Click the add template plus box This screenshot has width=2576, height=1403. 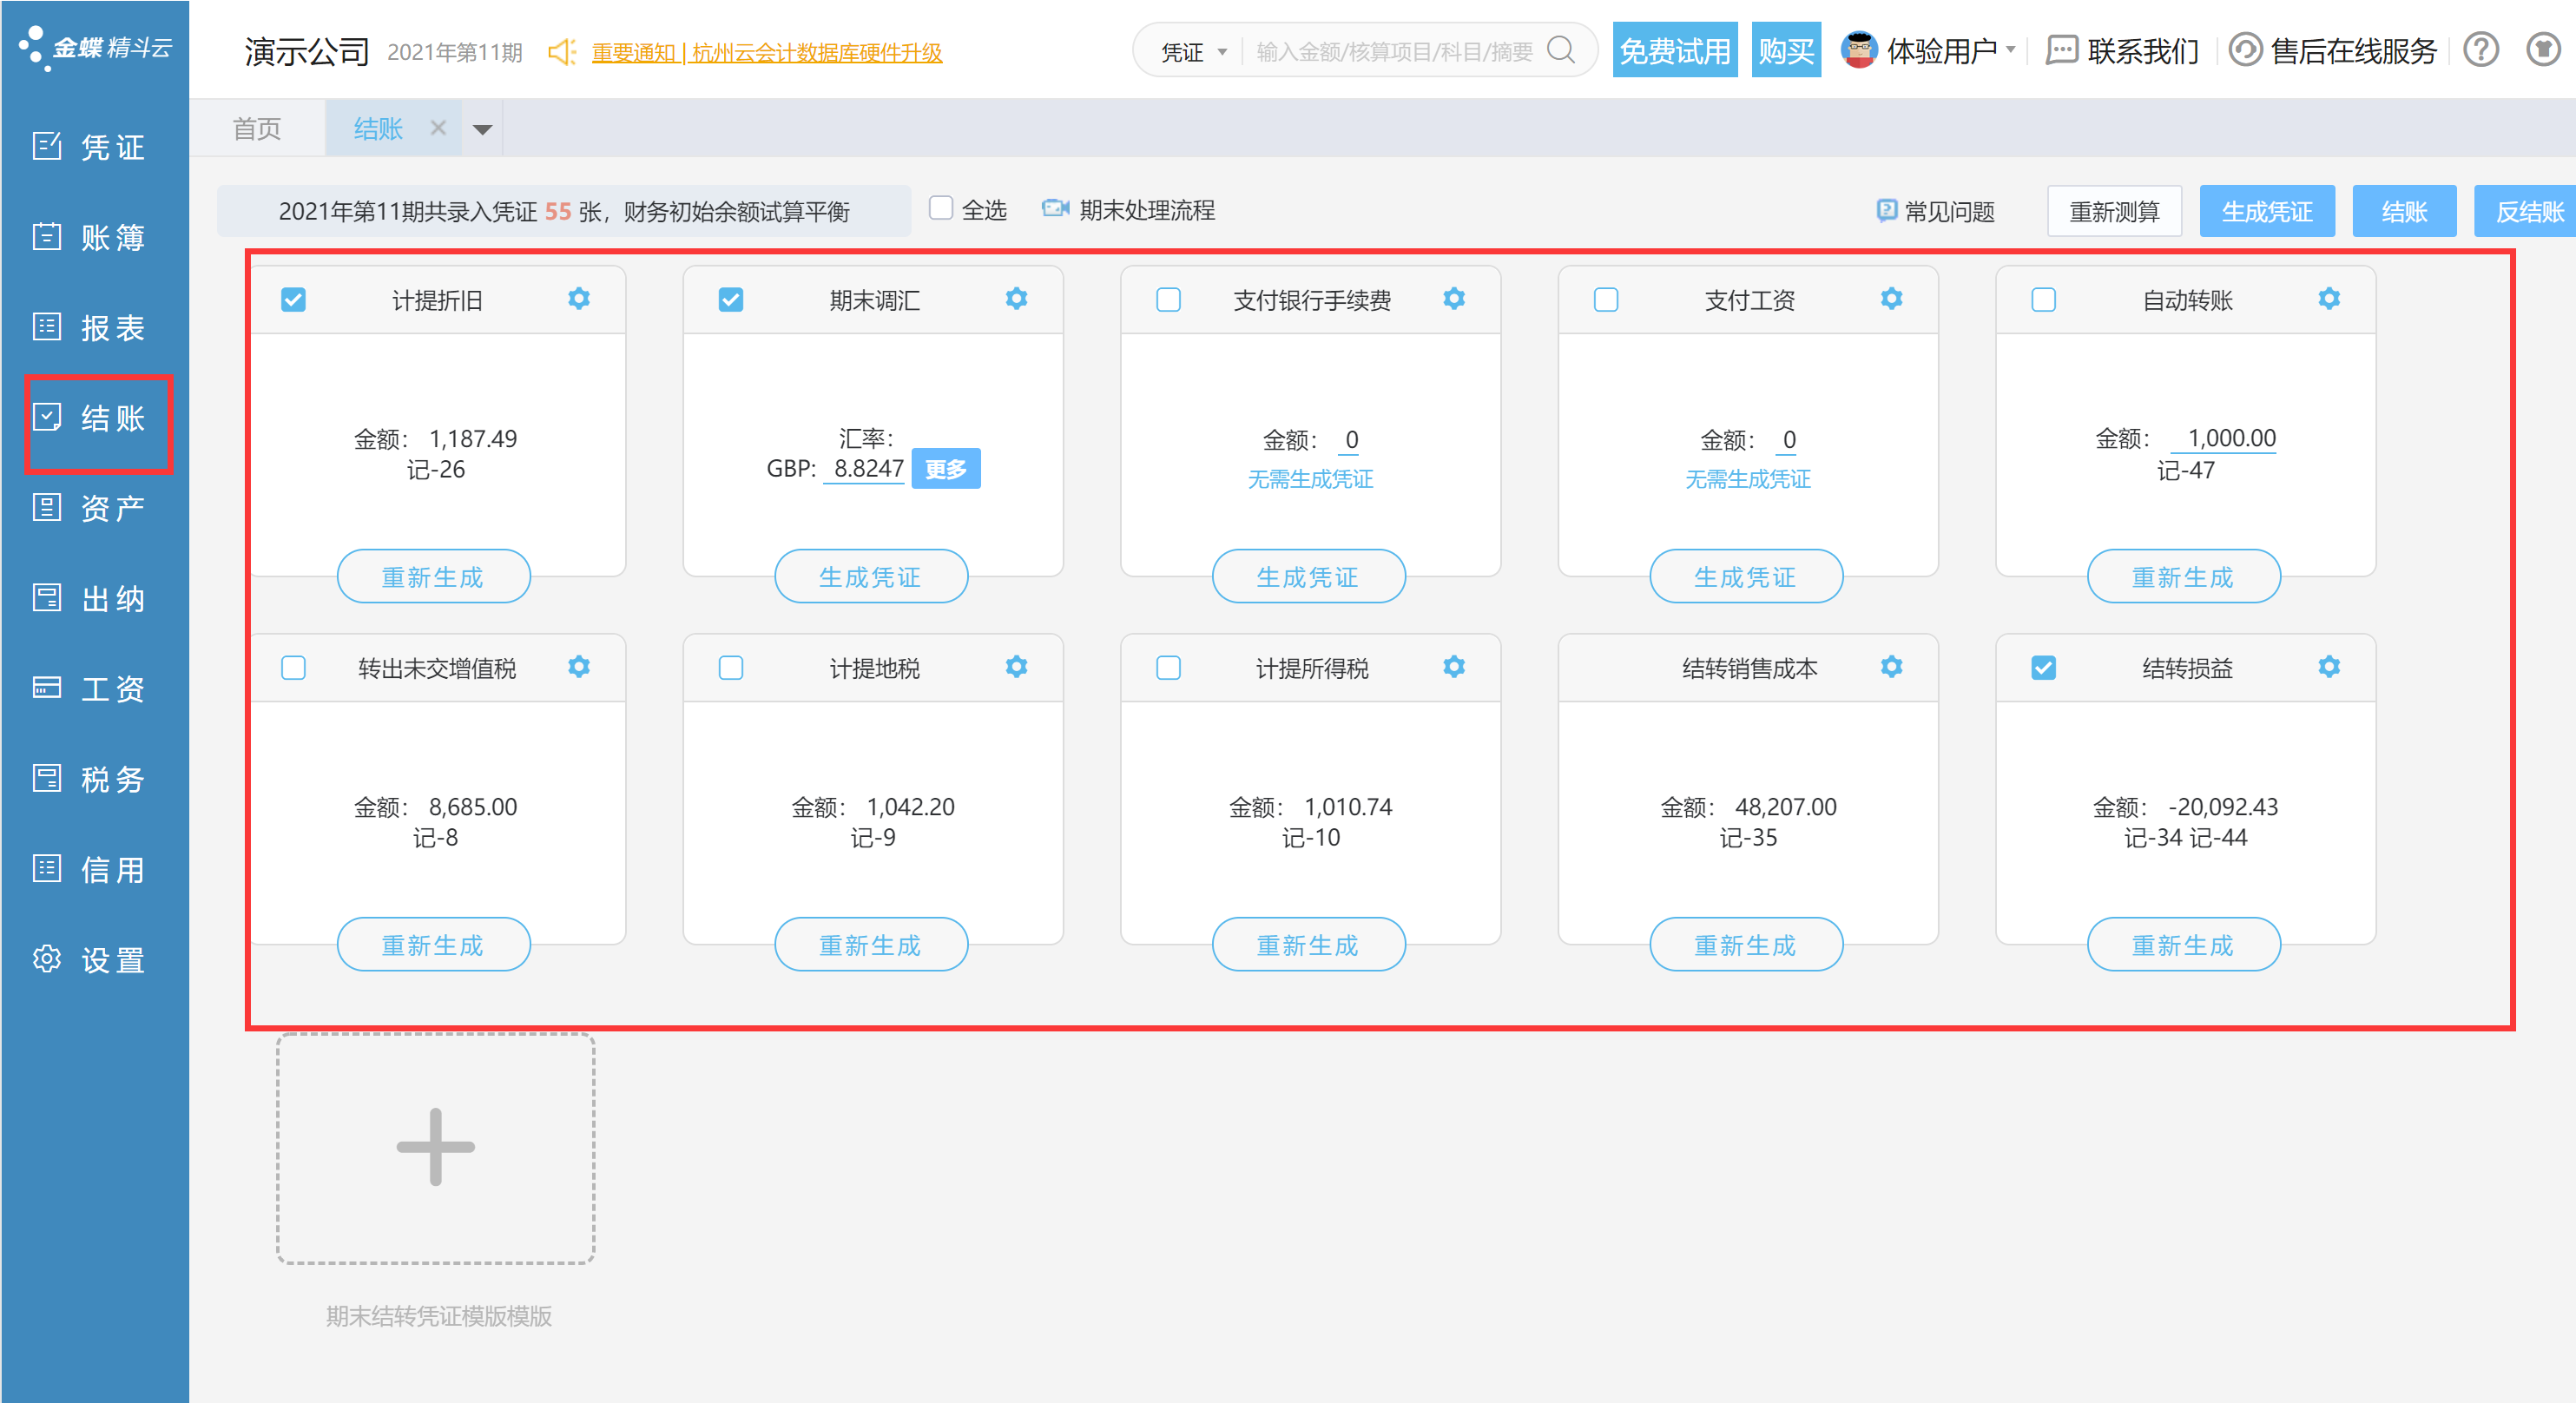coord(436,1147)
